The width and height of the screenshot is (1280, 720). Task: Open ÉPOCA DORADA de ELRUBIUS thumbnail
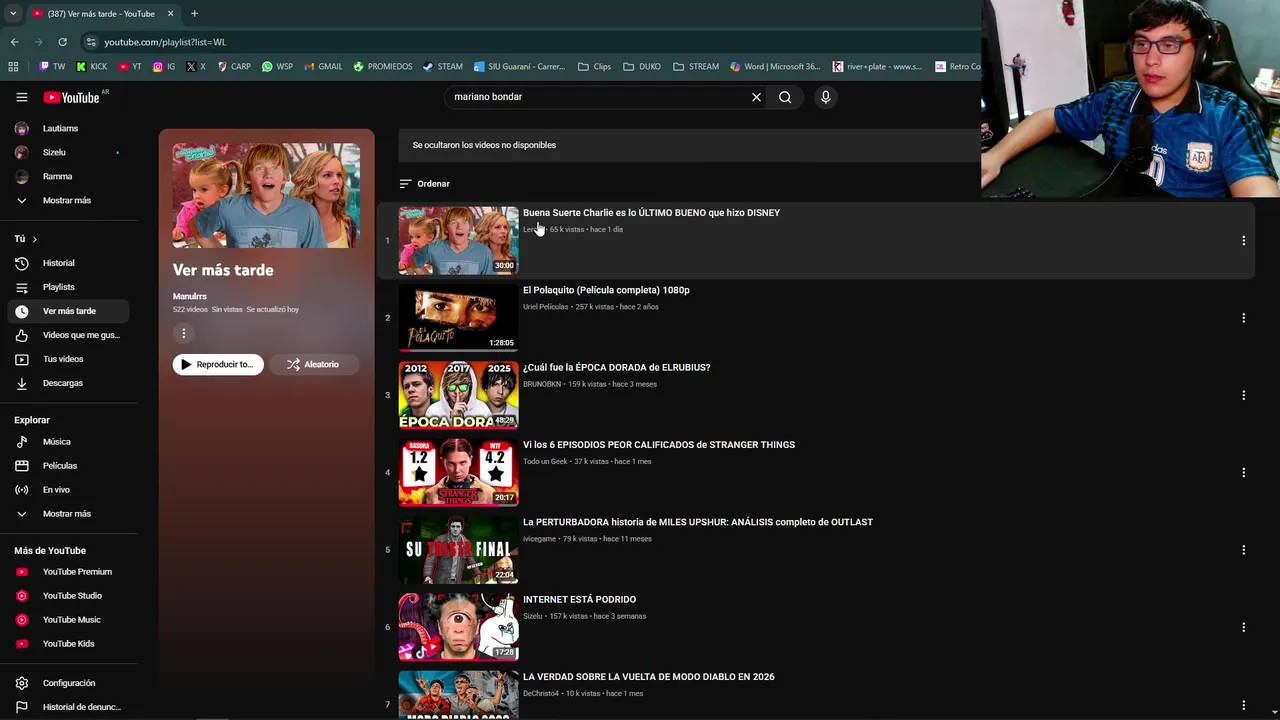tap(458, 395)
